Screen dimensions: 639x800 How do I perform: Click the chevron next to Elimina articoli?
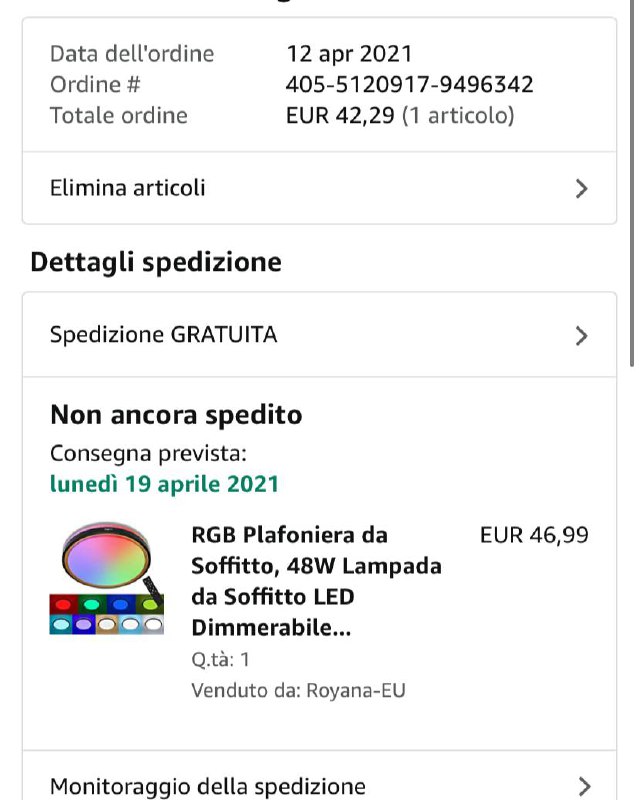point(581,188)
